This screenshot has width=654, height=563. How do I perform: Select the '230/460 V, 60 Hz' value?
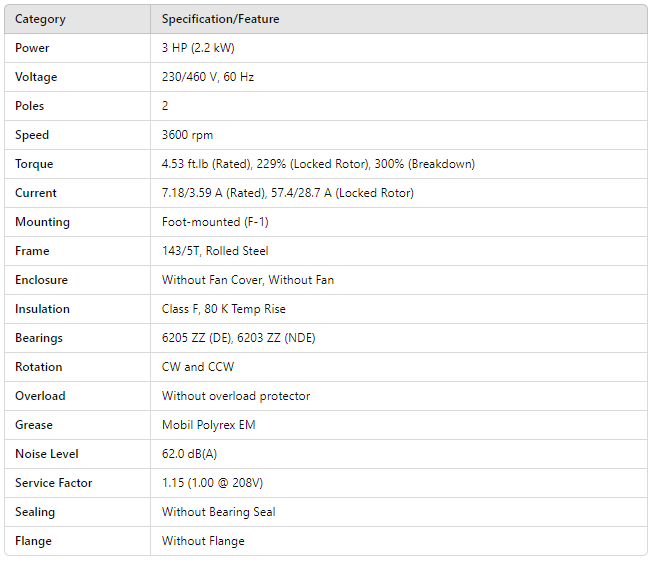click(208, 77)
